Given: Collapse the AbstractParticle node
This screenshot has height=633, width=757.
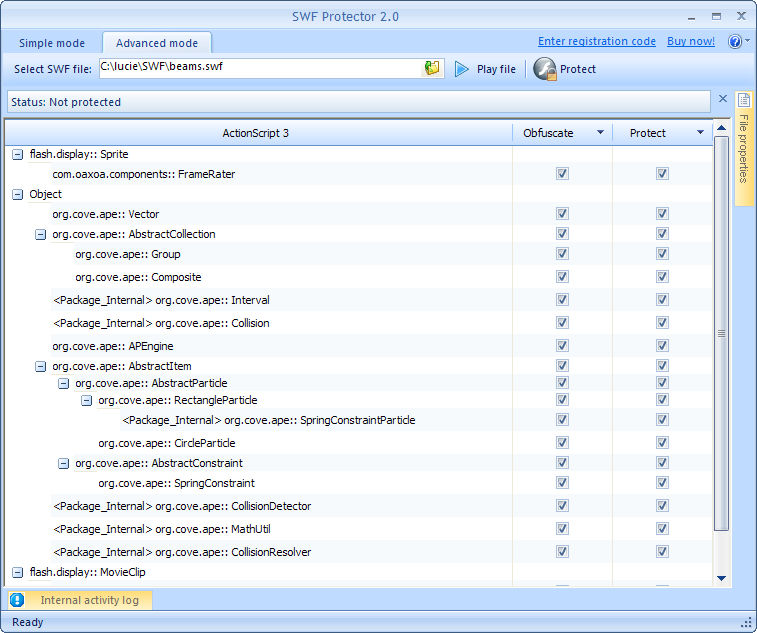Looking at the screenshot, I should point(63,383).
